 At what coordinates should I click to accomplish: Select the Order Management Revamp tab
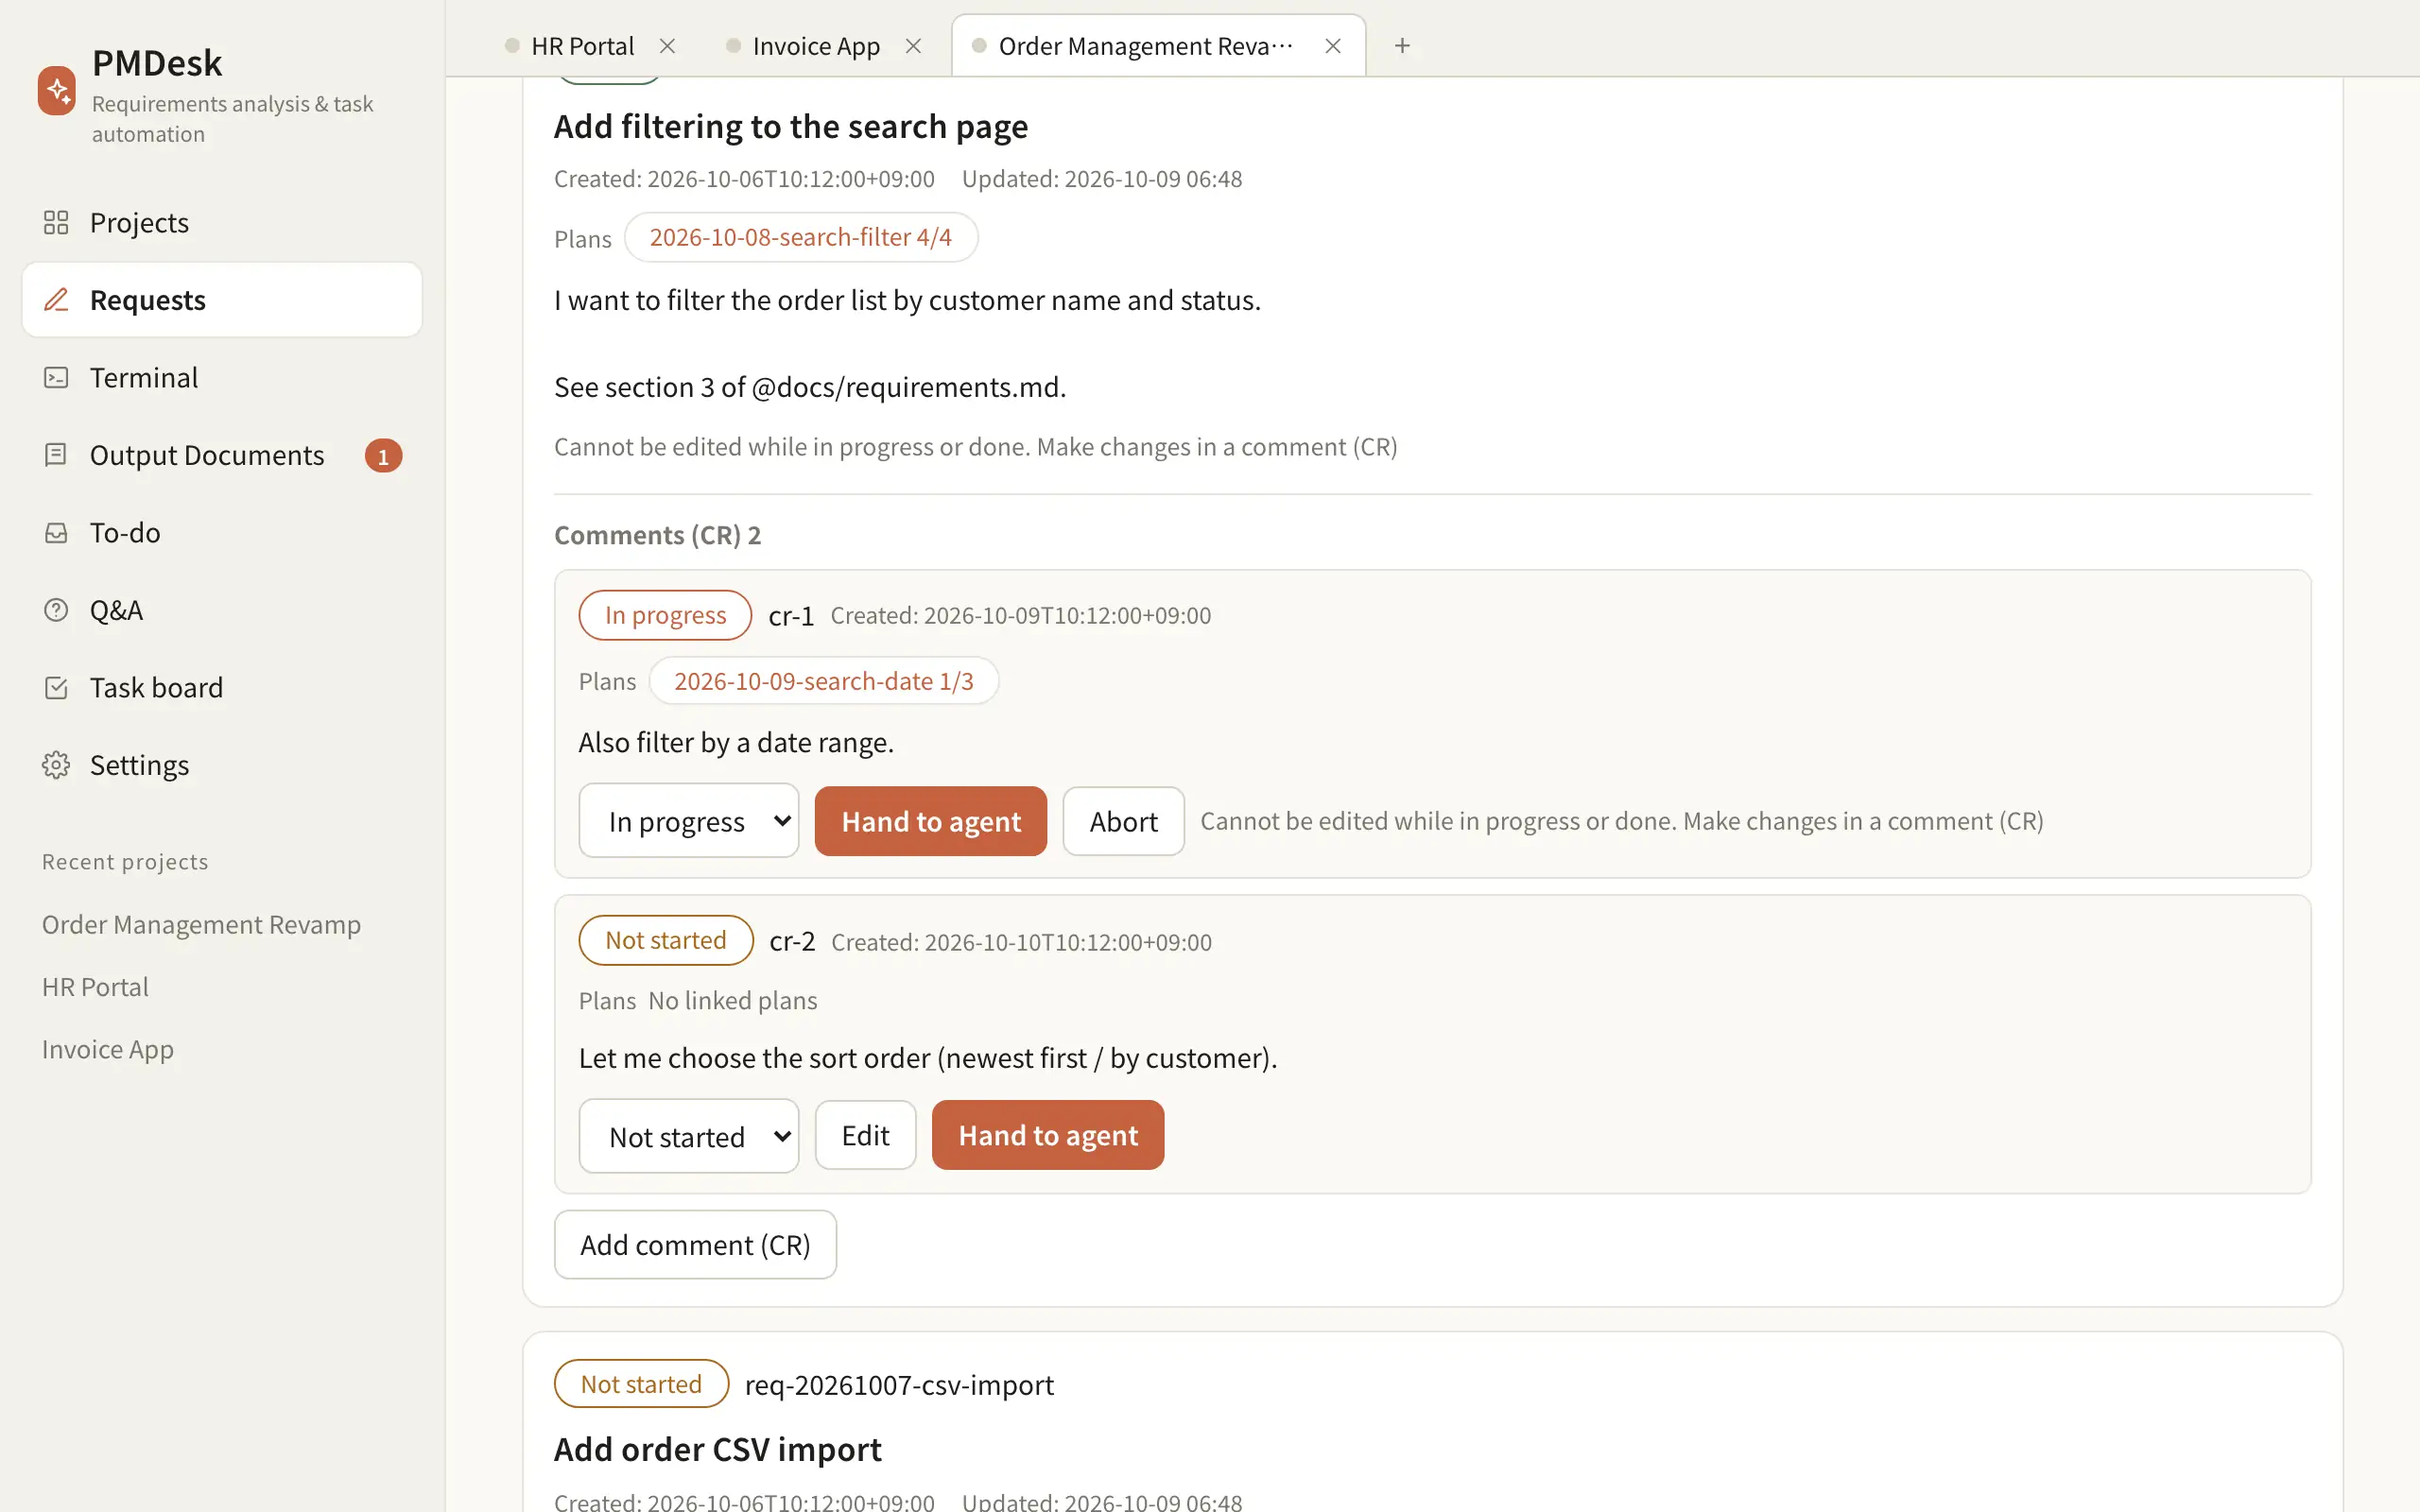(x=1146, y=46)
